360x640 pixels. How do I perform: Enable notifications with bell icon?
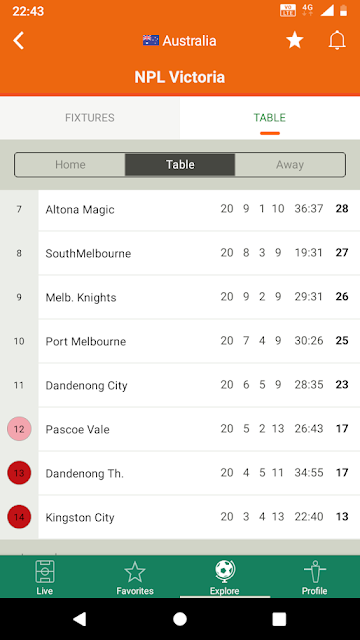(x=337, y=40)
